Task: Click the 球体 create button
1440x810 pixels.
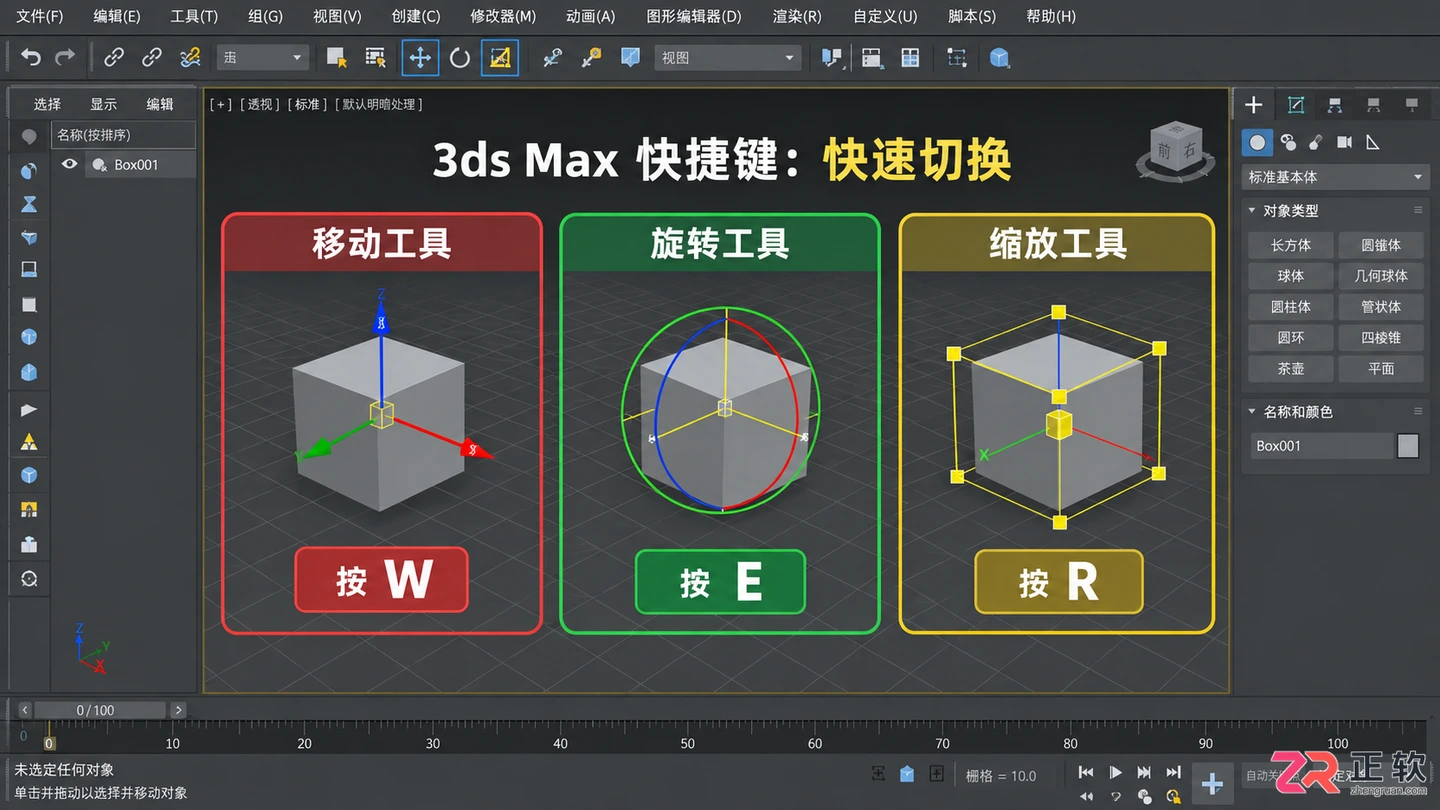Action: click(1291, 276)
